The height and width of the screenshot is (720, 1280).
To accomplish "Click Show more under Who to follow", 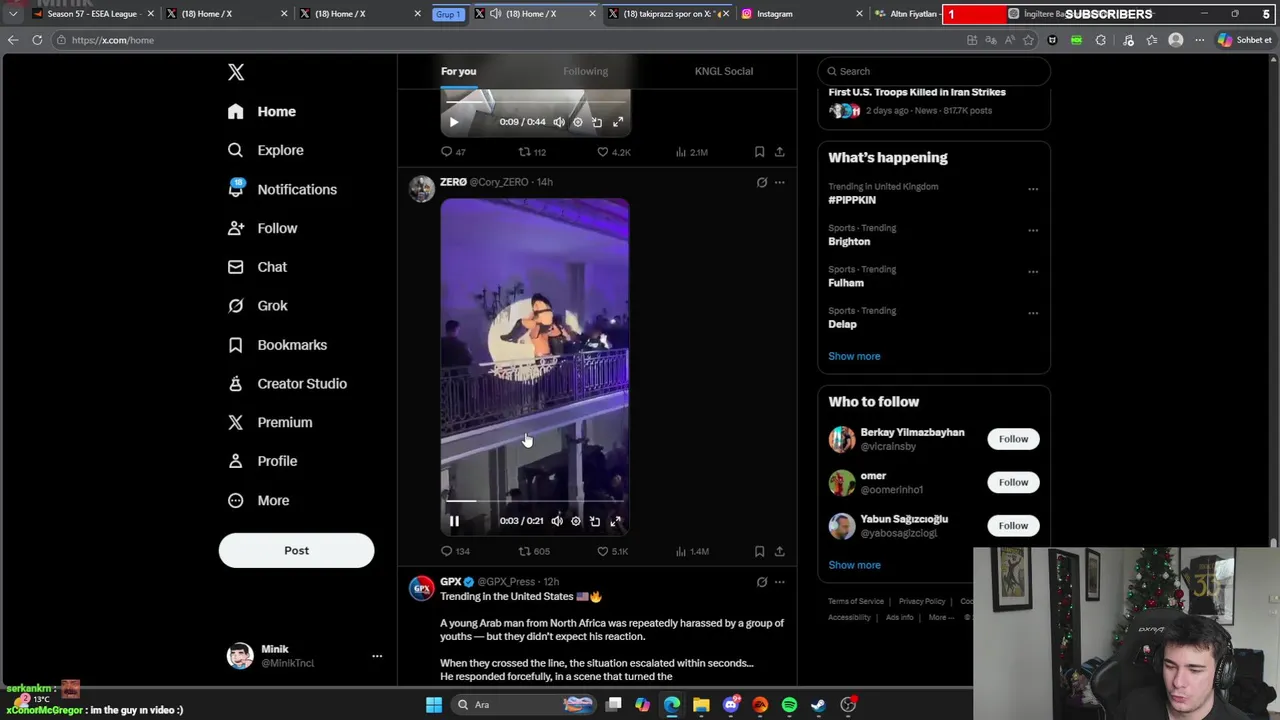I will tap(854, 565).
